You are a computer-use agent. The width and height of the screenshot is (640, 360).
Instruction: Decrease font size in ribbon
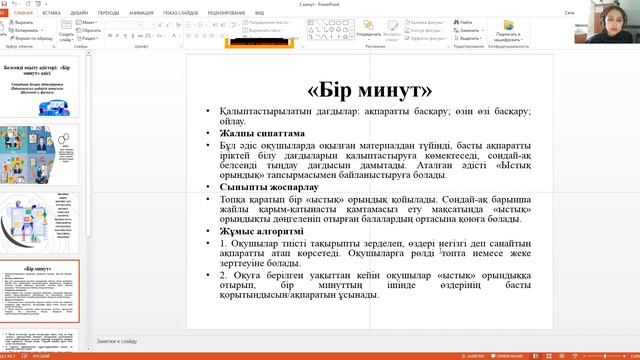click(x=169, y=25)
